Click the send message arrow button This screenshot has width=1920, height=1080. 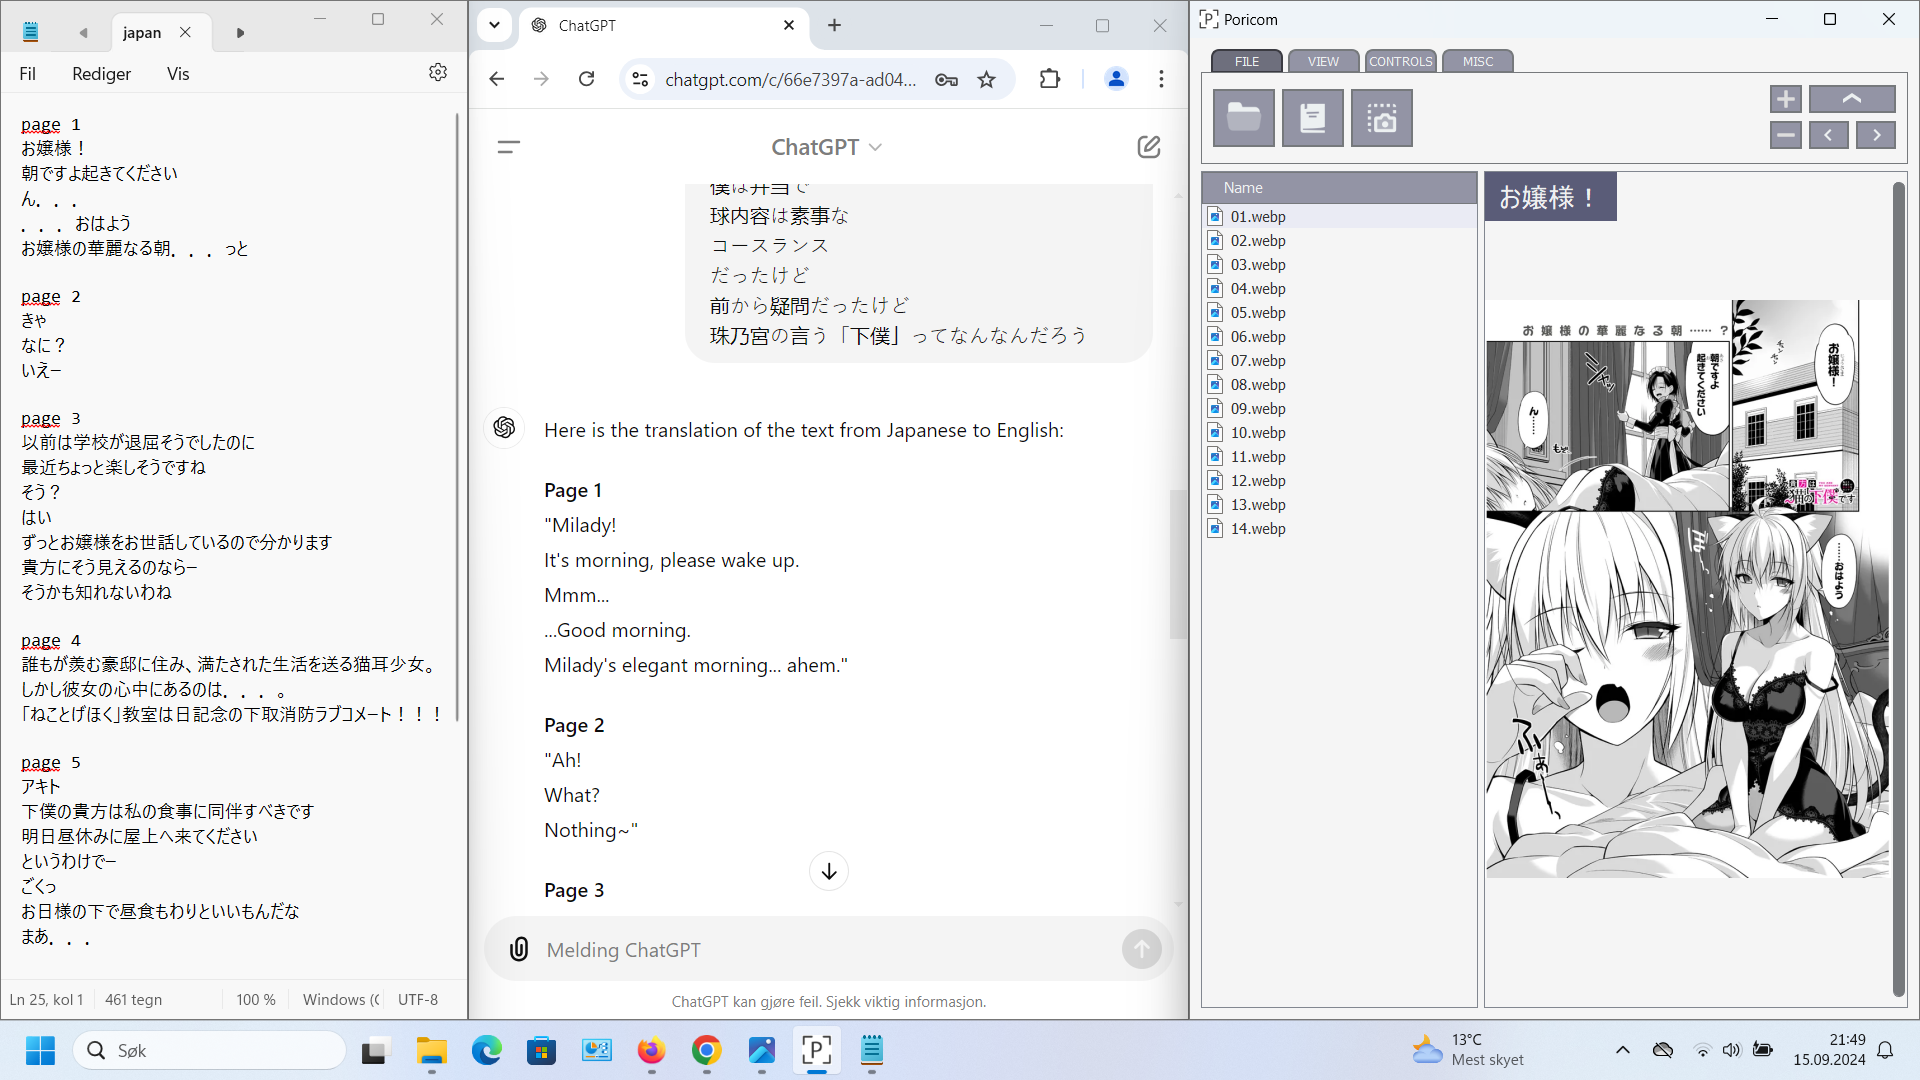tap(1142, 949)
